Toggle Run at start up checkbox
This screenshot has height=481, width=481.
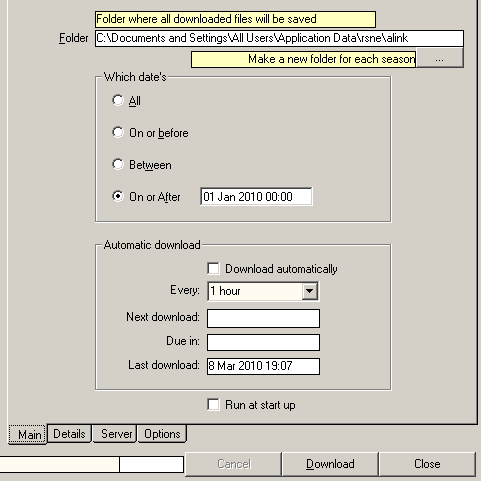point(213,405)
